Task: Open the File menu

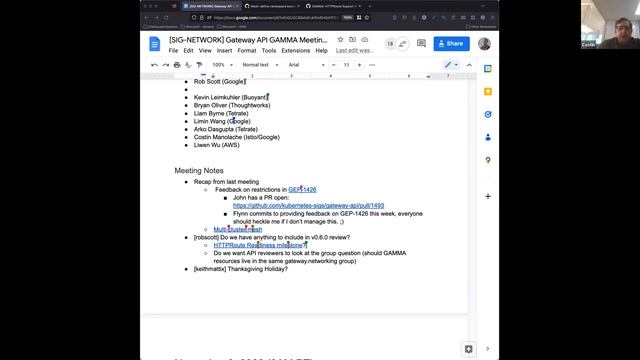Action: pyautogui.click(x=173, y=51)
